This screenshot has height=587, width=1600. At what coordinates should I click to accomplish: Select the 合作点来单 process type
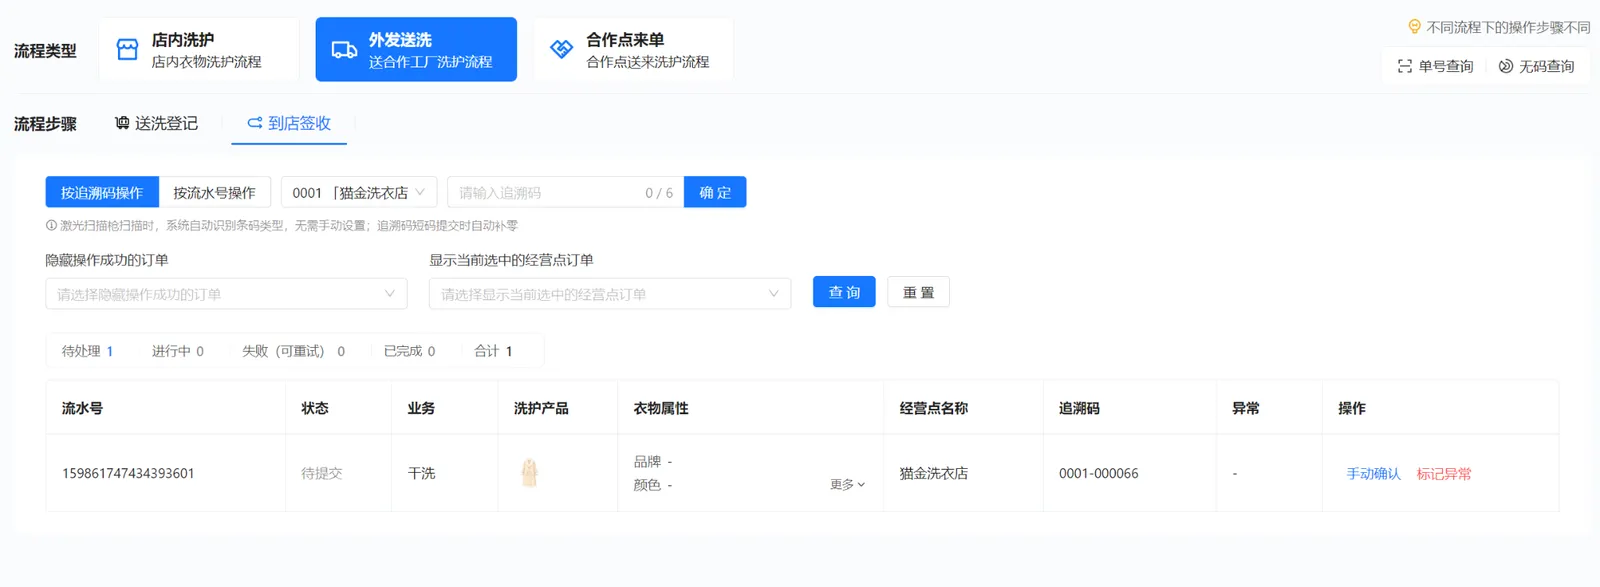click(633, 49)
